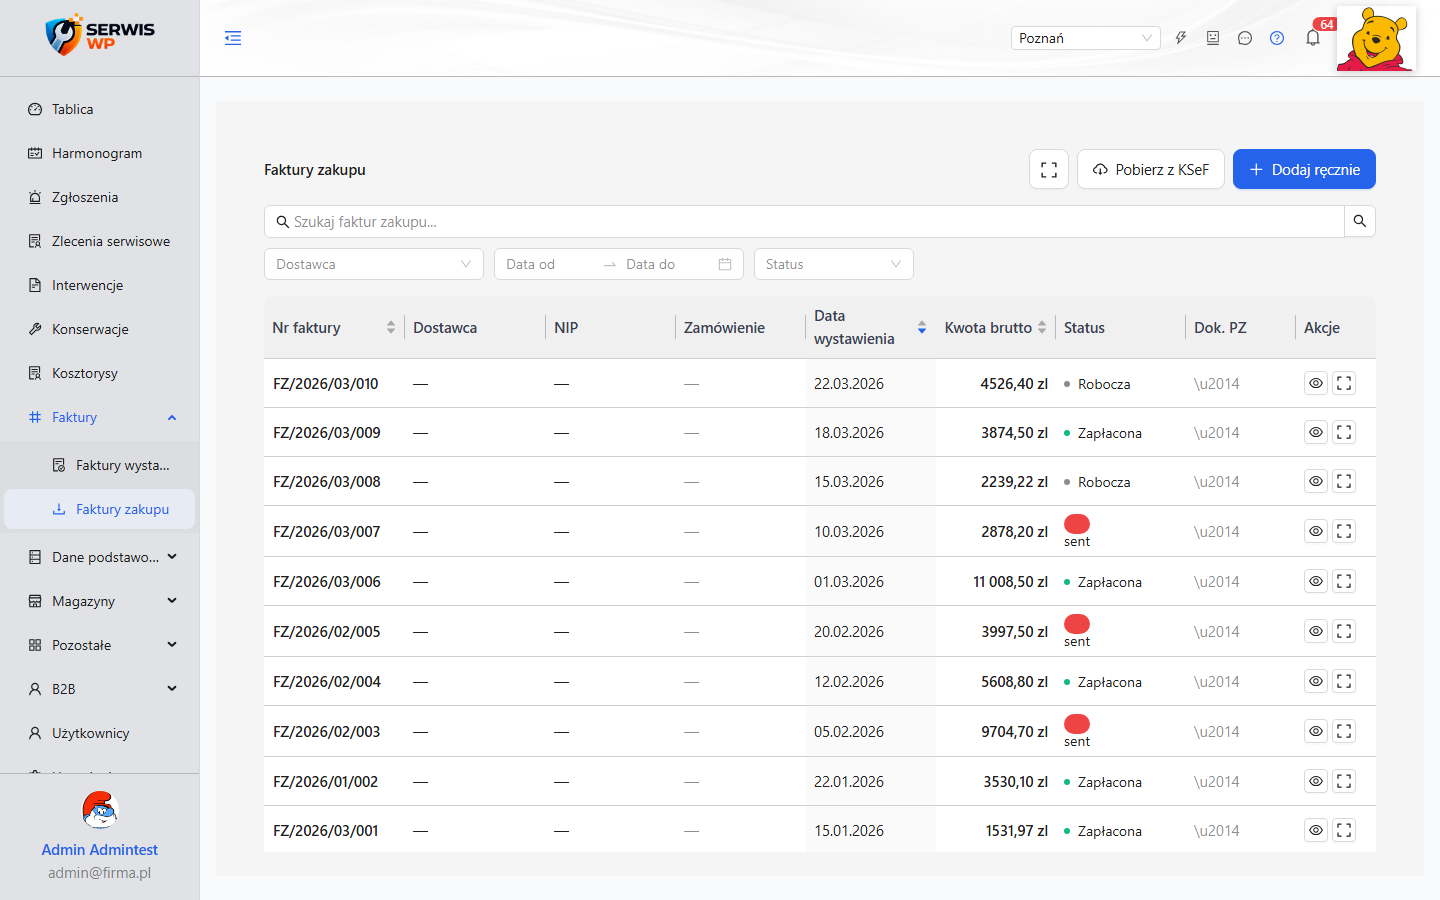Collapse the sidebar menu icon
This screenshot has height=900, width=1440.
[233, 38]
